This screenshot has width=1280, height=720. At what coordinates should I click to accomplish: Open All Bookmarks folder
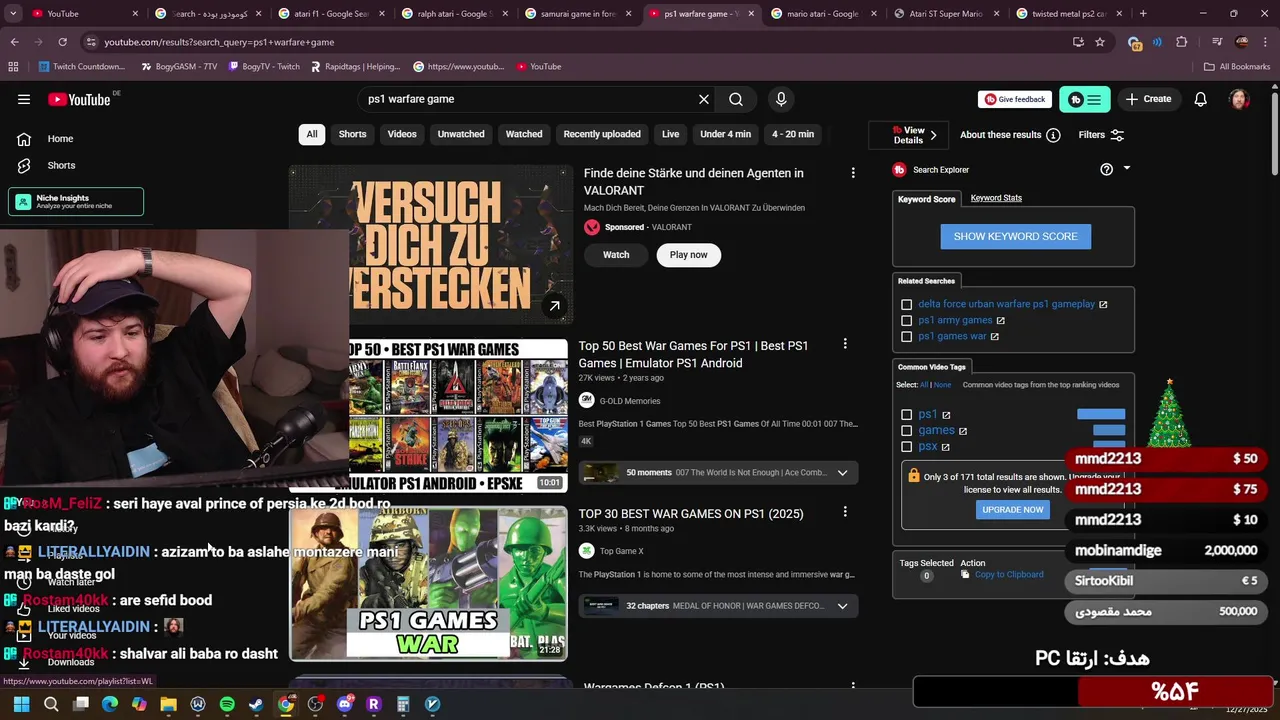(x=1236, y=66)
